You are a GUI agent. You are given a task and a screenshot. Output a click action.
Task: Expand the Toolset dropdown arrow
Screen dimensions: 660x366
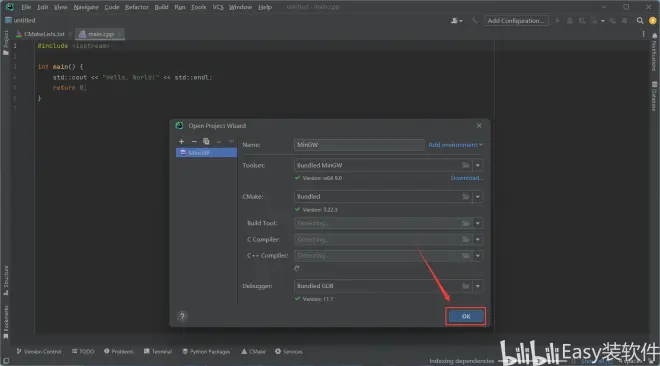coord(478,165)
